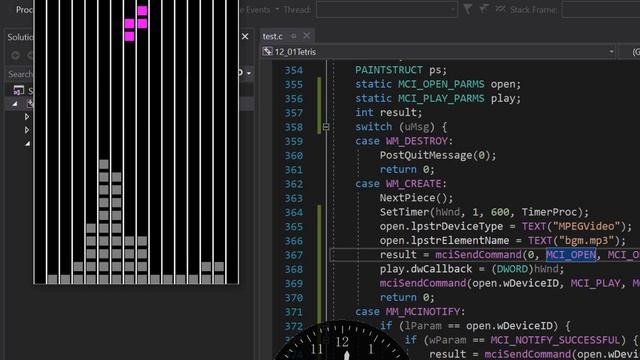Click the "bgm.mp3" string on line 366

pos(587,240)
